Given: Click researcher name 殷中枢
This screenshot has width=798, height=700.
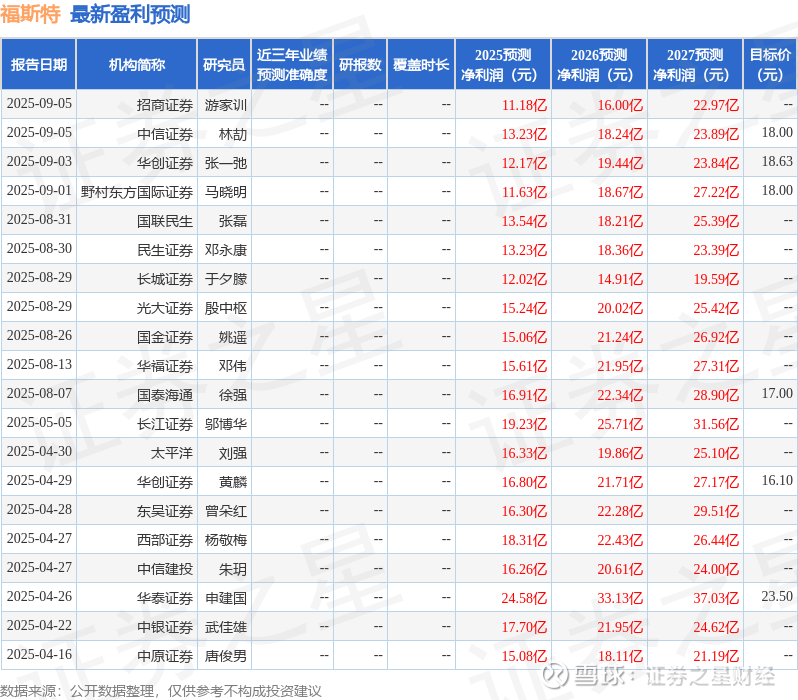Looking at the screenshot, I should (x=226, y=309).
